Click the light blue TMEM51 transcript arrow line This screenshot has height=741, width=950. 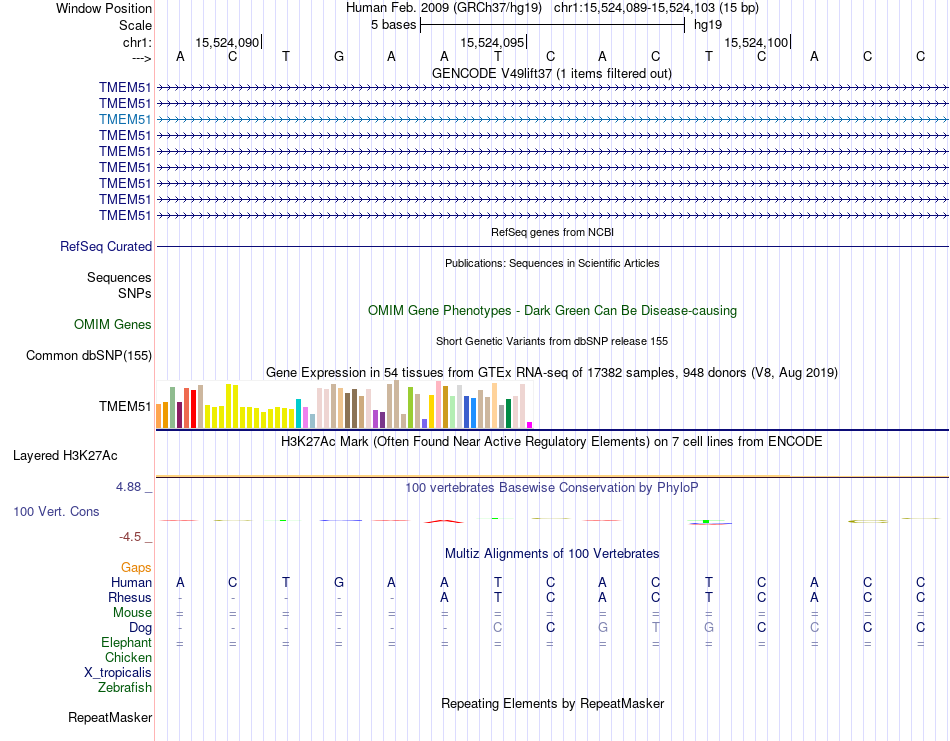[x=552, y=119]
